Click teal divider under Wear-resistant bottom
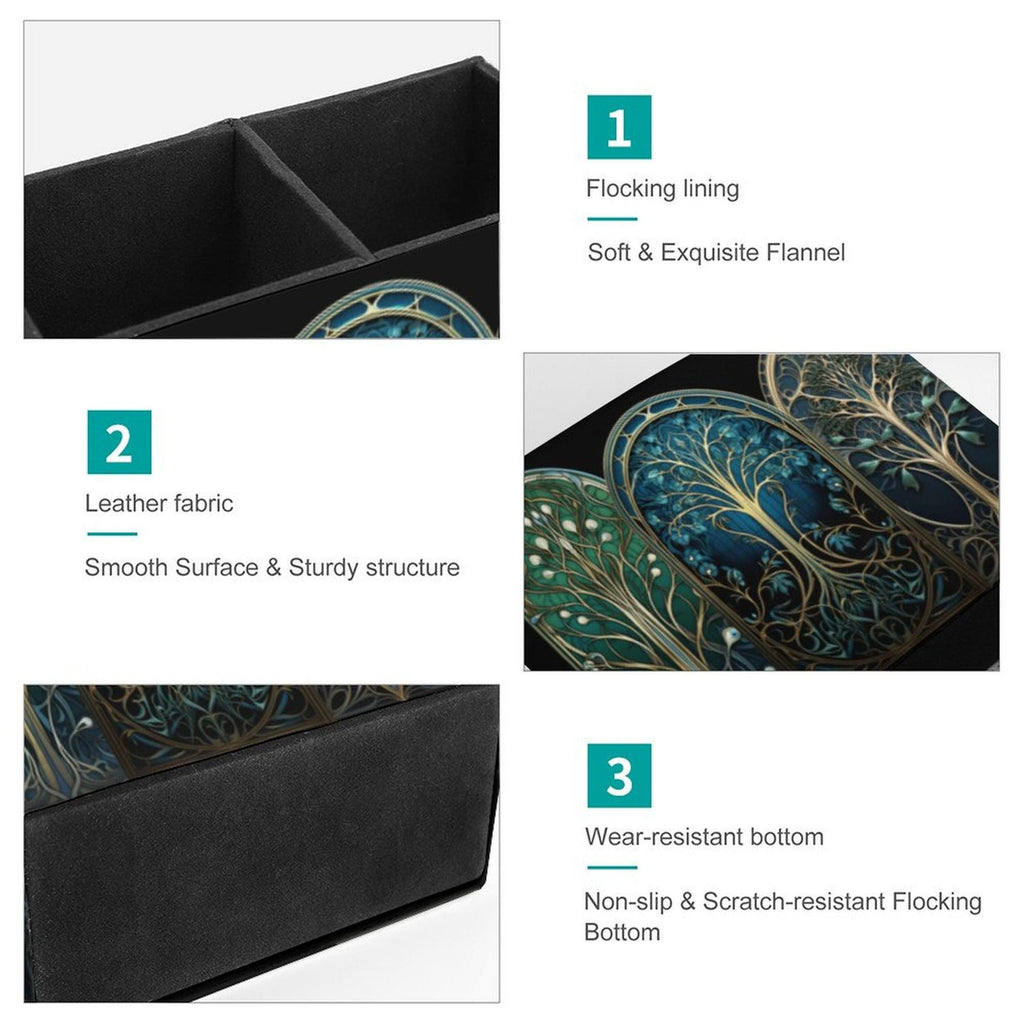 (x=612, y=868)
